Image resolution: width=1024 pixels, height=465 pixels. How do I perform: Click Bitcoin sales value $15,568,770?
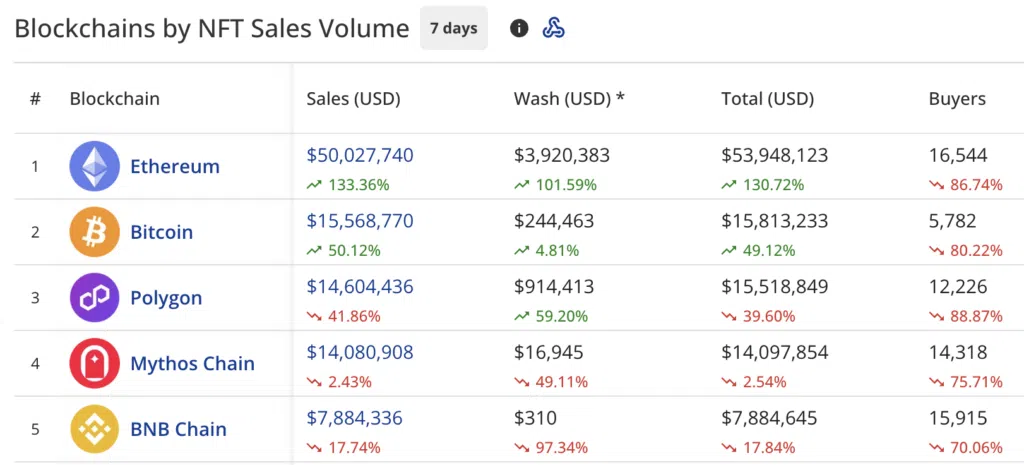click(360, 221)
